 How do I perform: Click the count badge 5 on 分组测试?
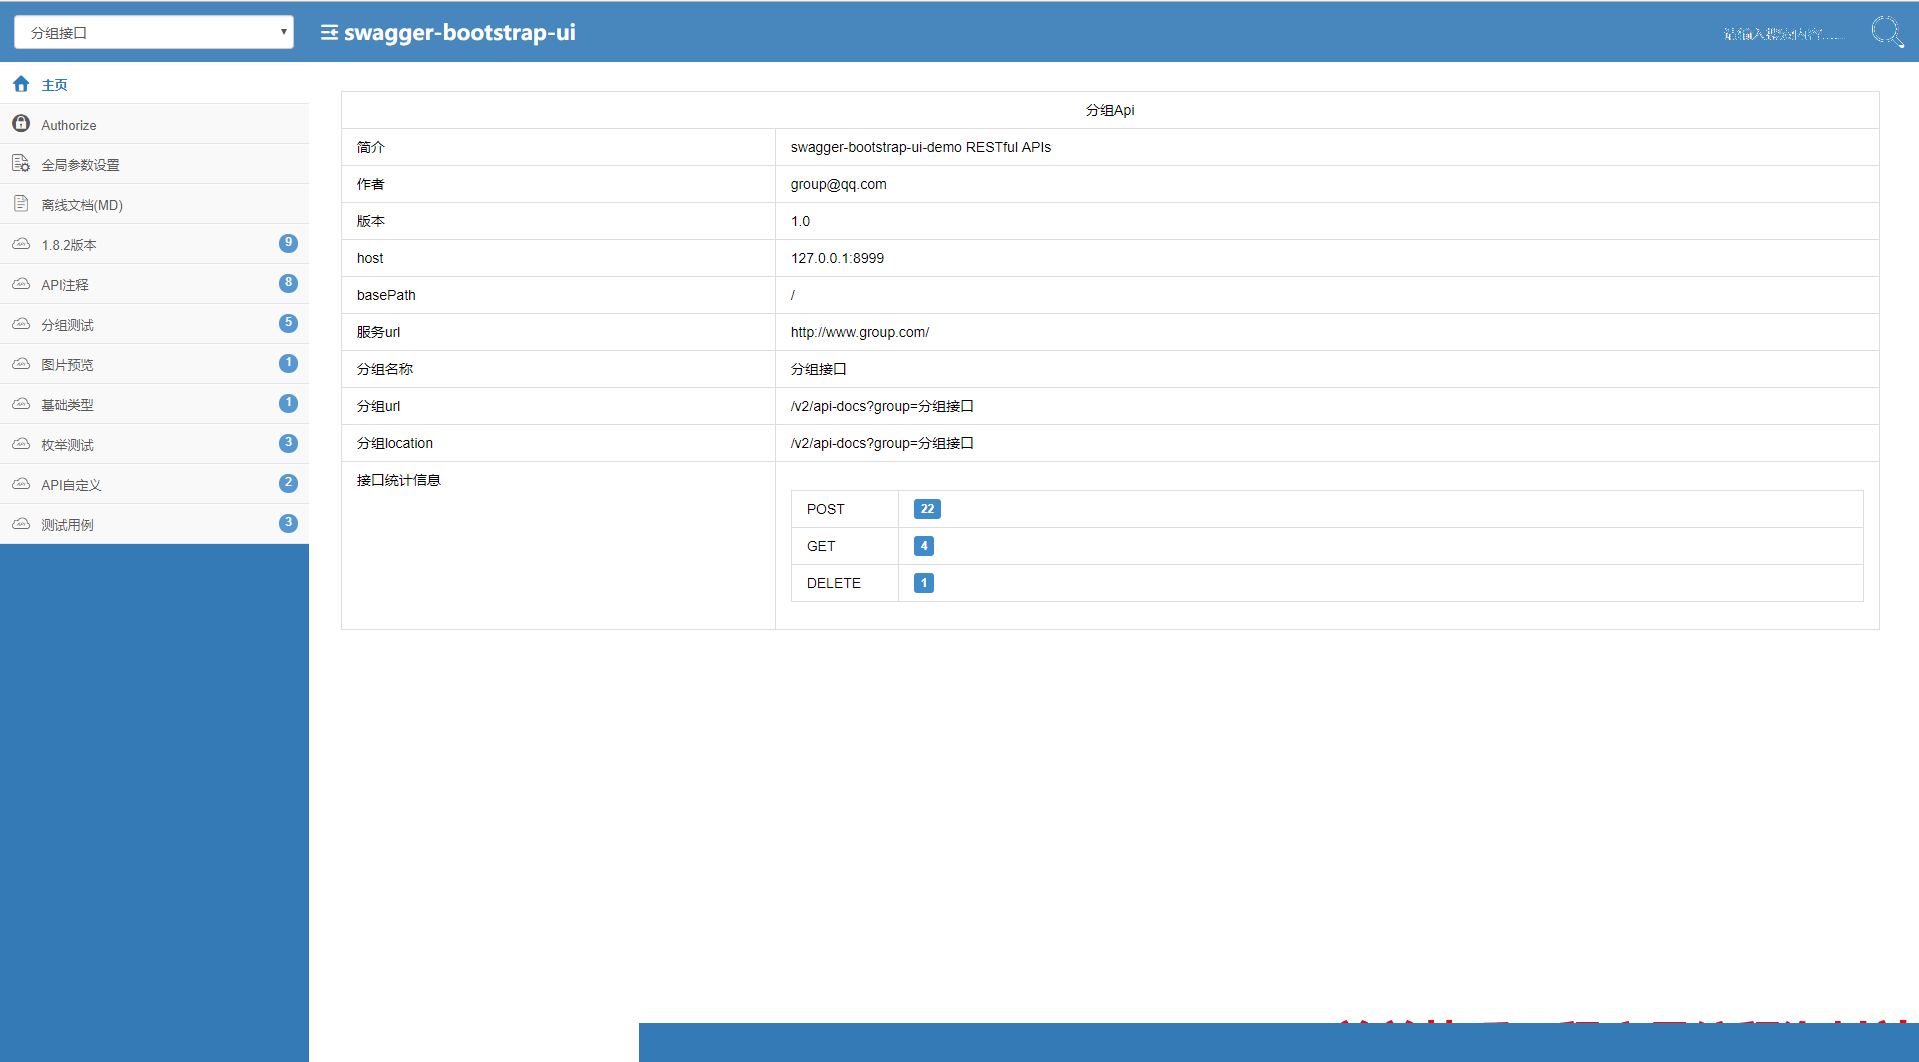288,323
